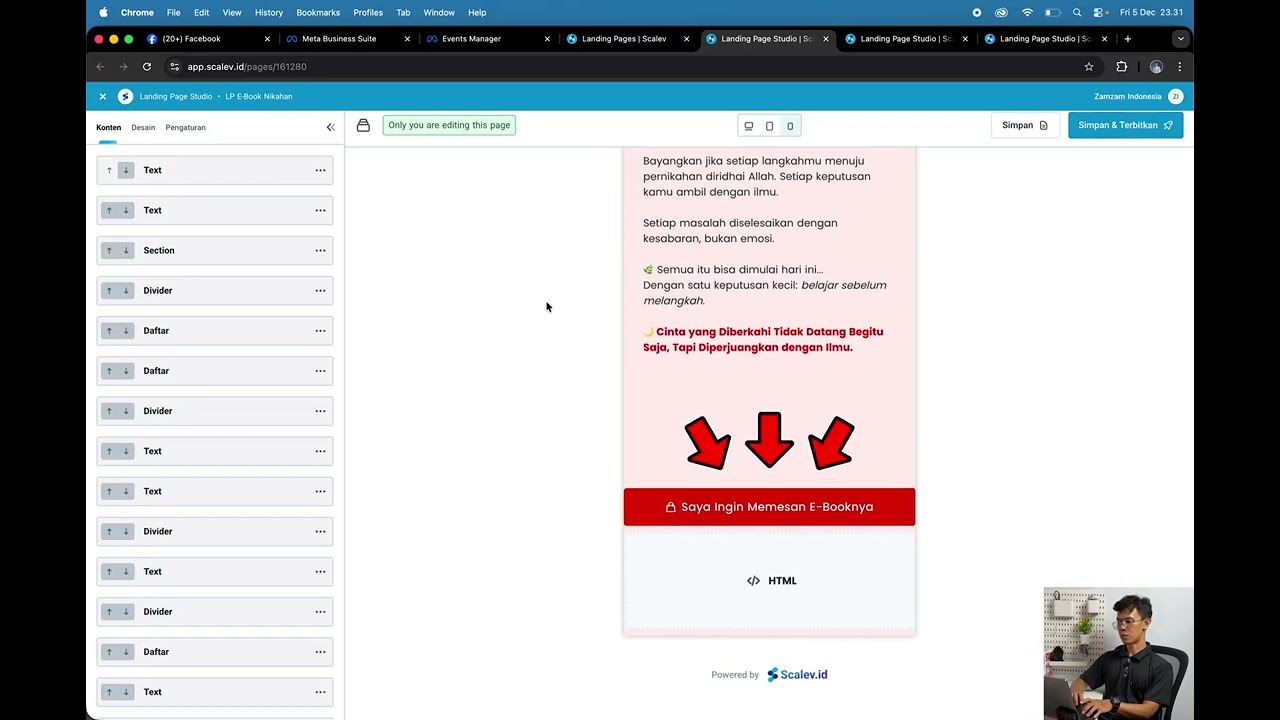Select the red arrows image in preview

(x=769, y=442)
